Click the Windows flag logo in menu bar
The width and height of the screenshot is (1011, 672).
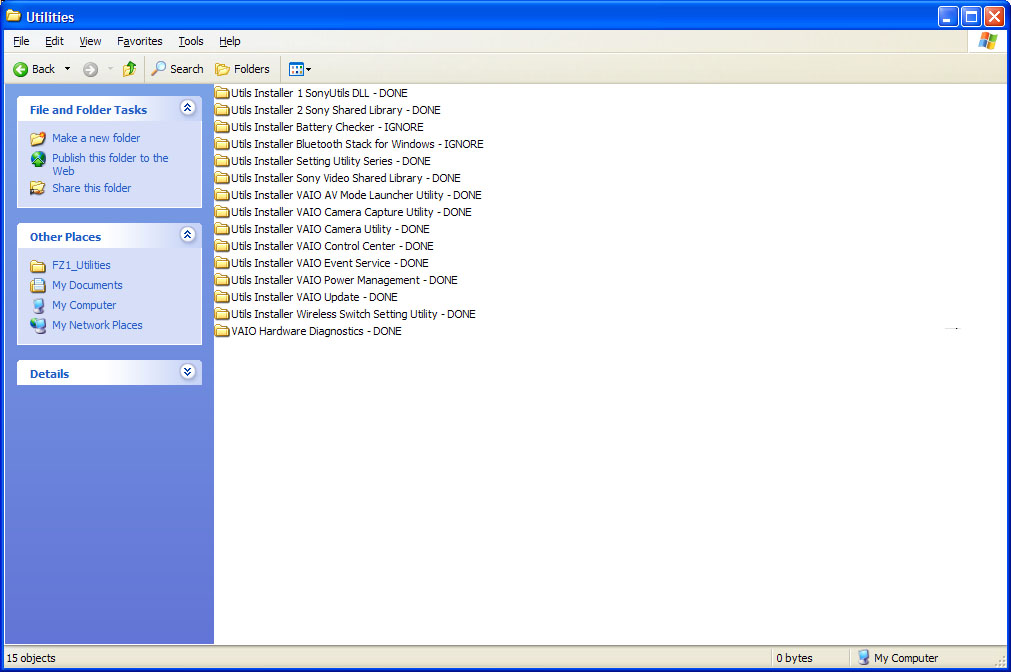(x=987, y=41)
